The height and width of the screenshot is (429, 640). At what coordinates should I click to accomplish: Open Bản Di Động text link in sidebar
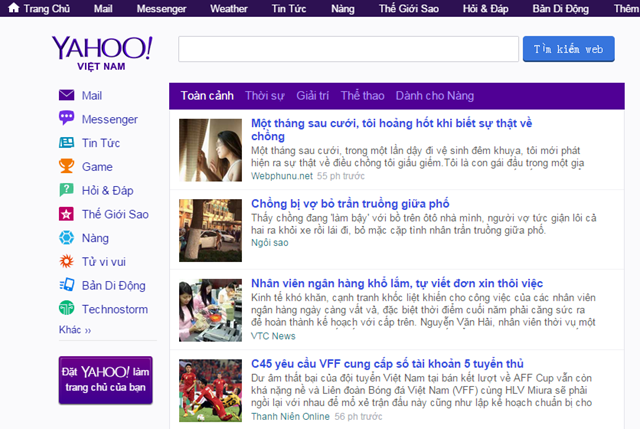(x=113, y=285)
